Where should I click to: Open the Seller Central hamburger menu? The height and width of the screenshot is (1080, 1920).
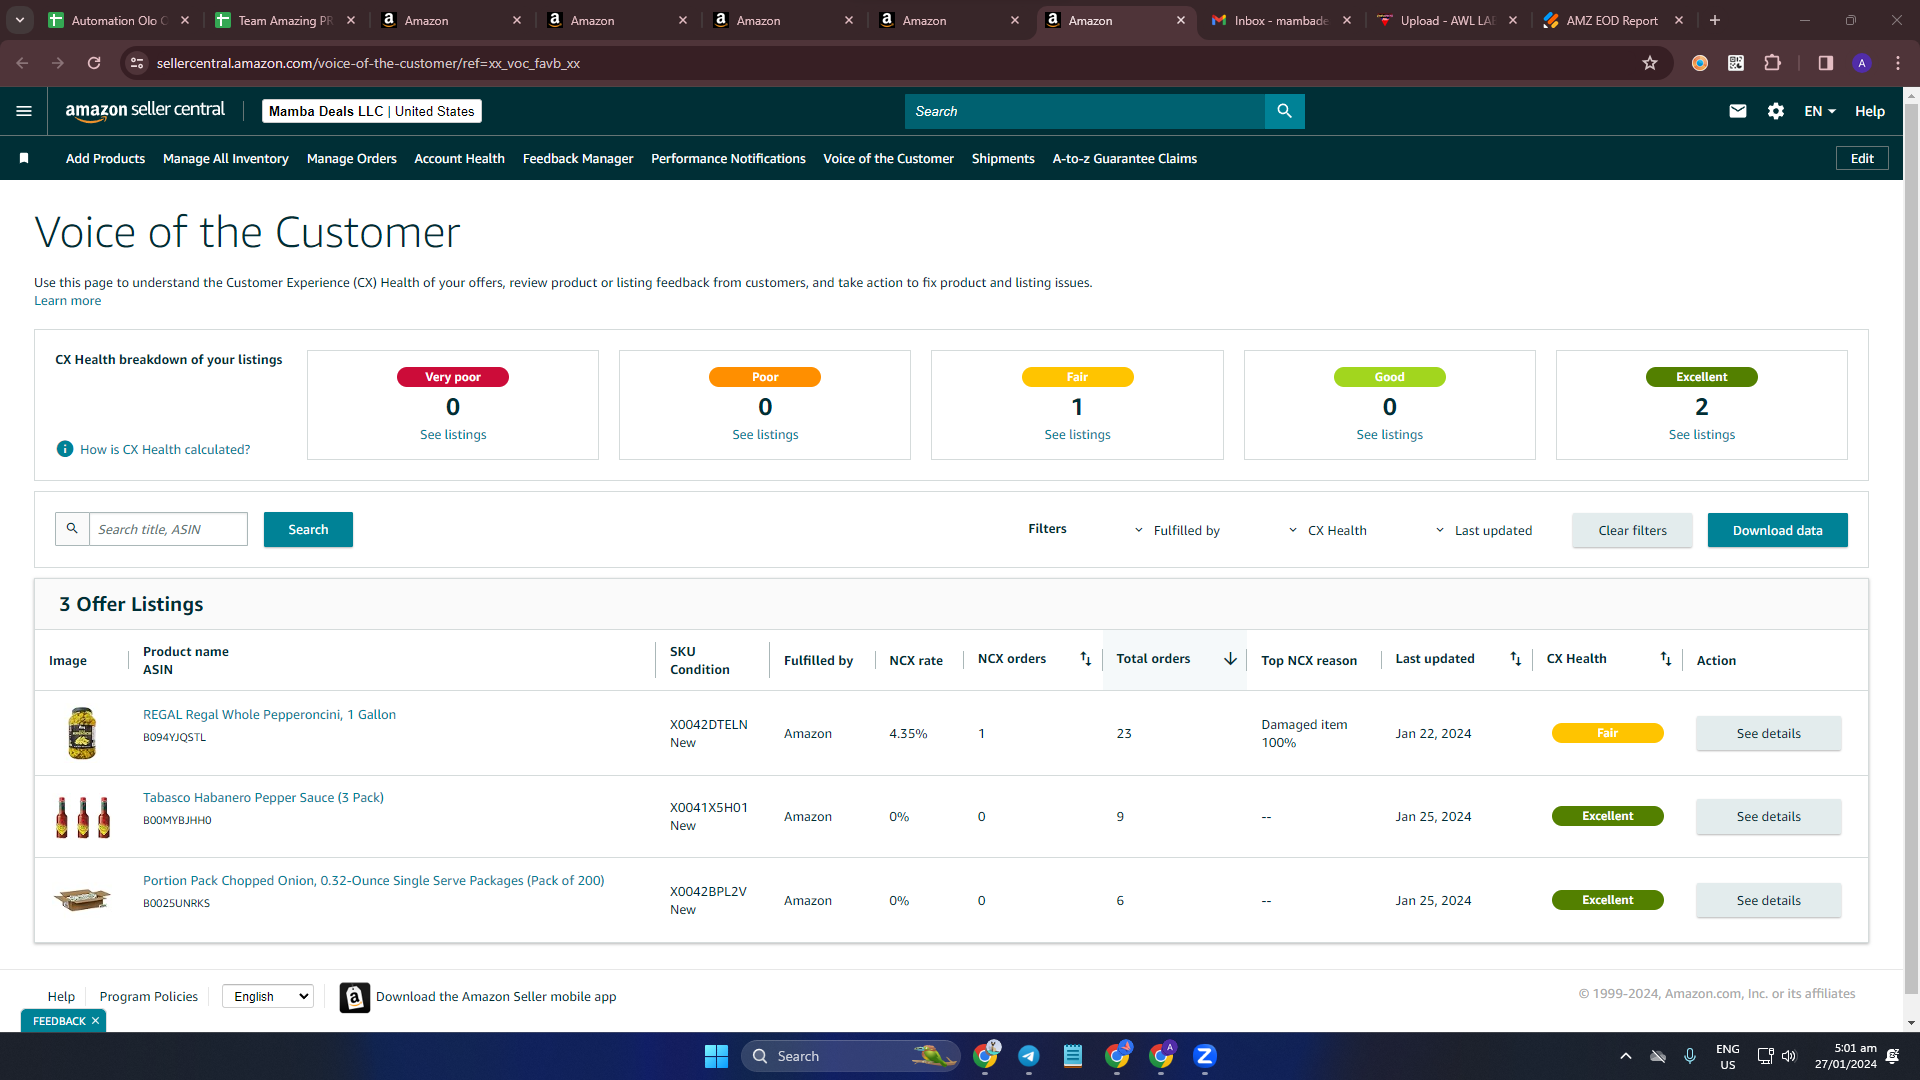[x=24, y=111]
